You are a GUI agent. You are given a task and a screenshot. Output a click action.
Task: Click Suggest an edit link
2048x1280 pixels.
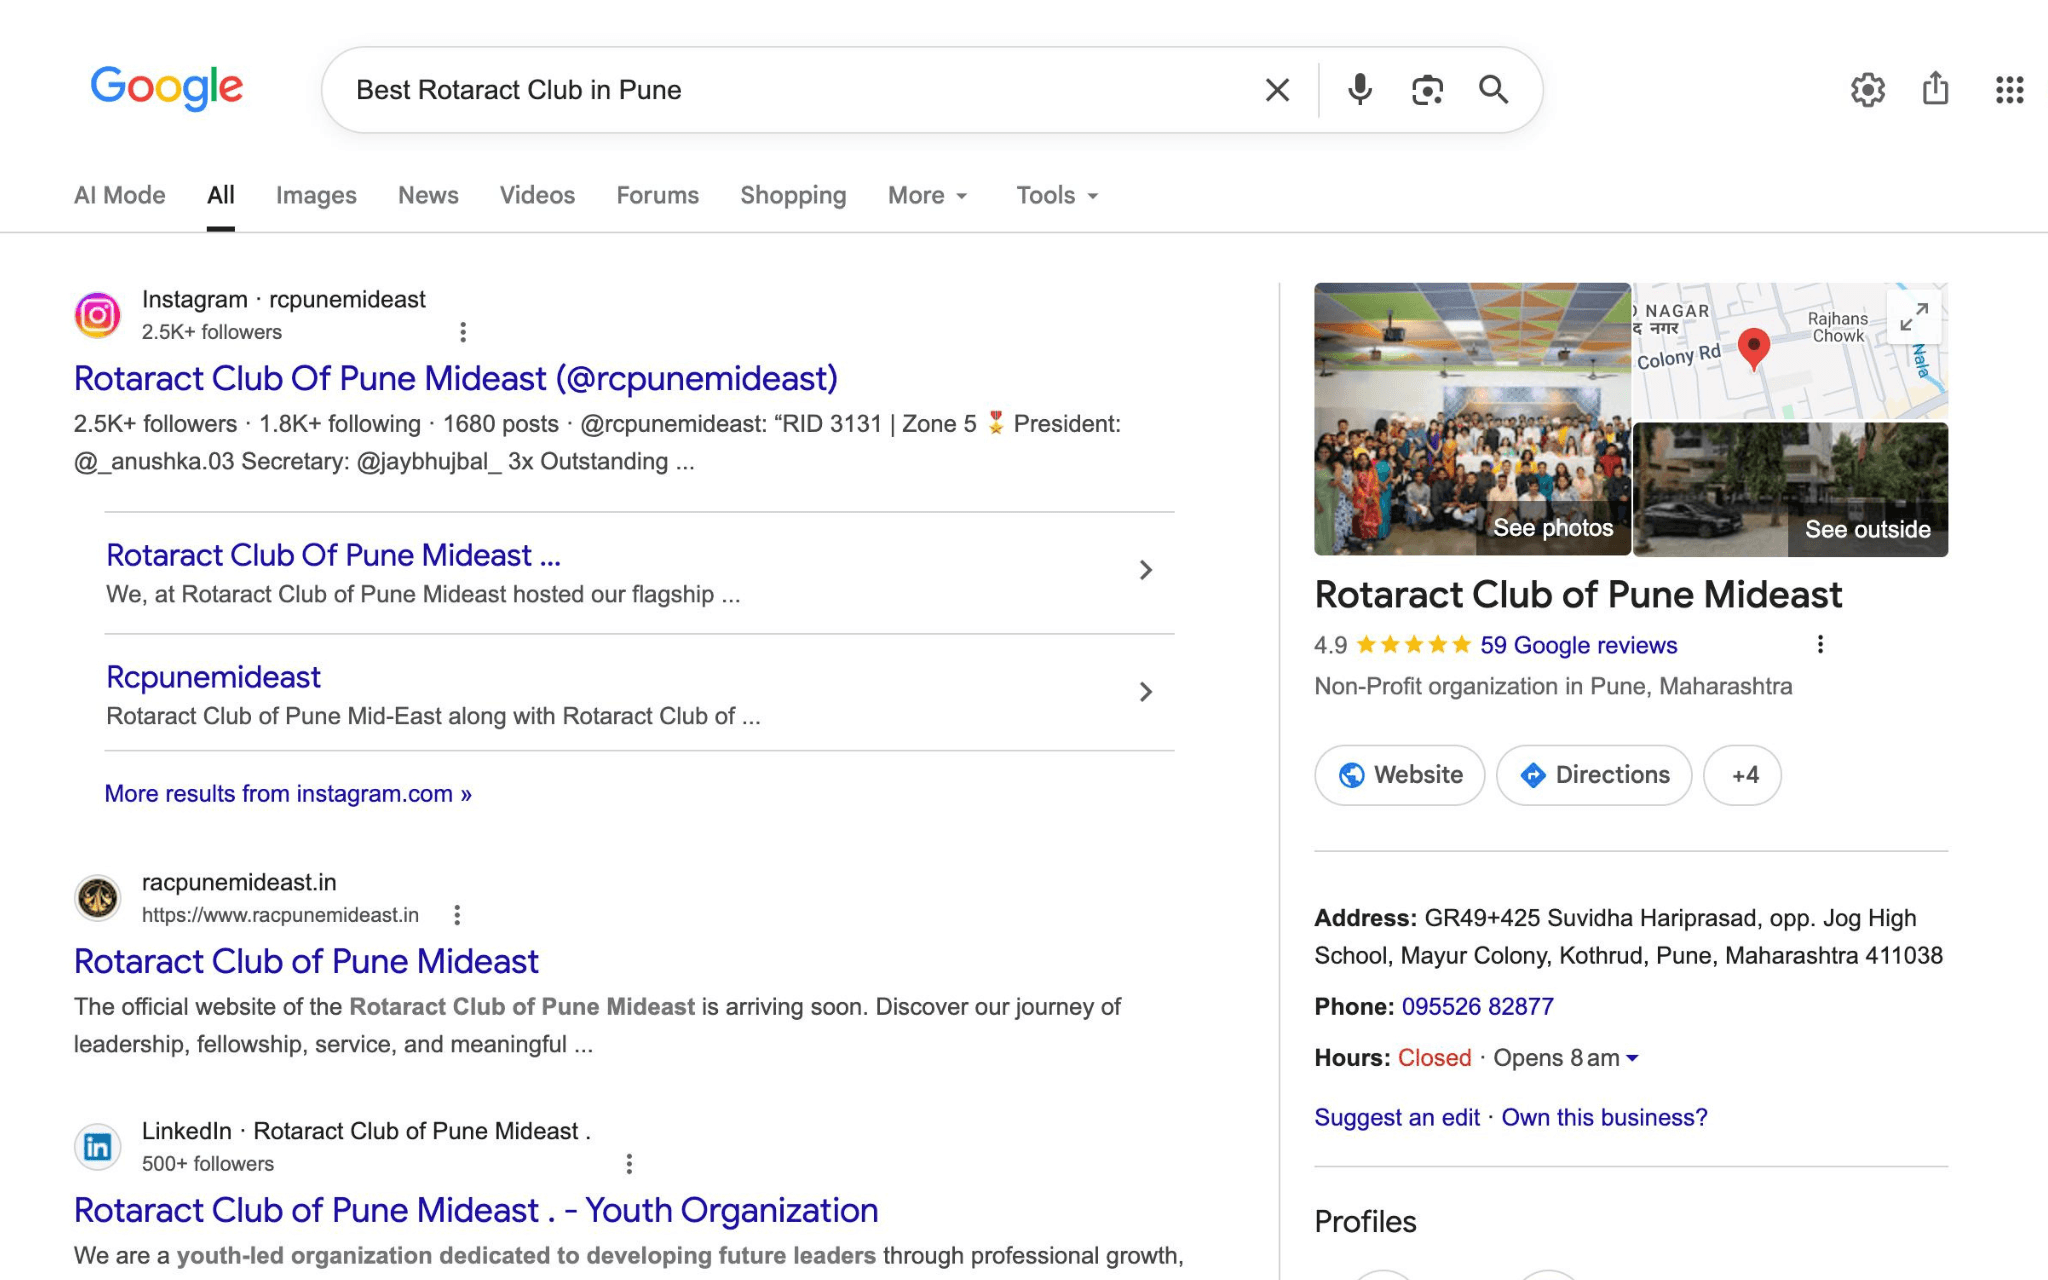tap(1397, 1117)
